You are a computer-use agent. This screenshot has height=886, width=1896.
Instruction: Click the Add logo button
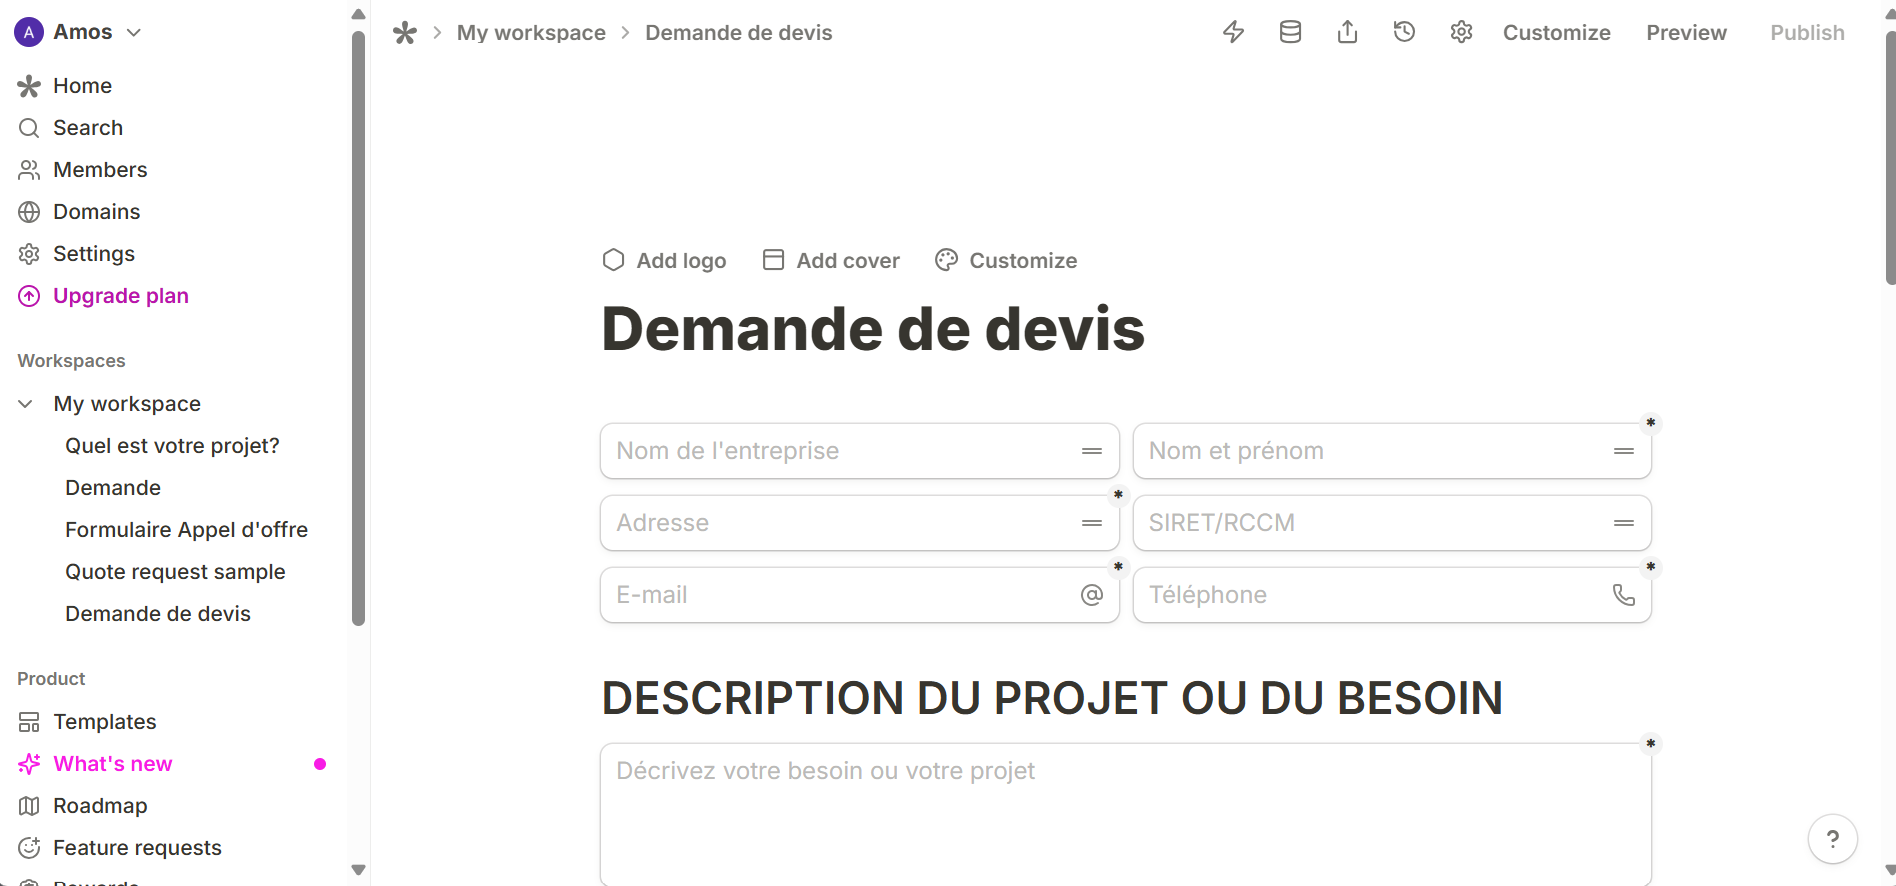664,260
